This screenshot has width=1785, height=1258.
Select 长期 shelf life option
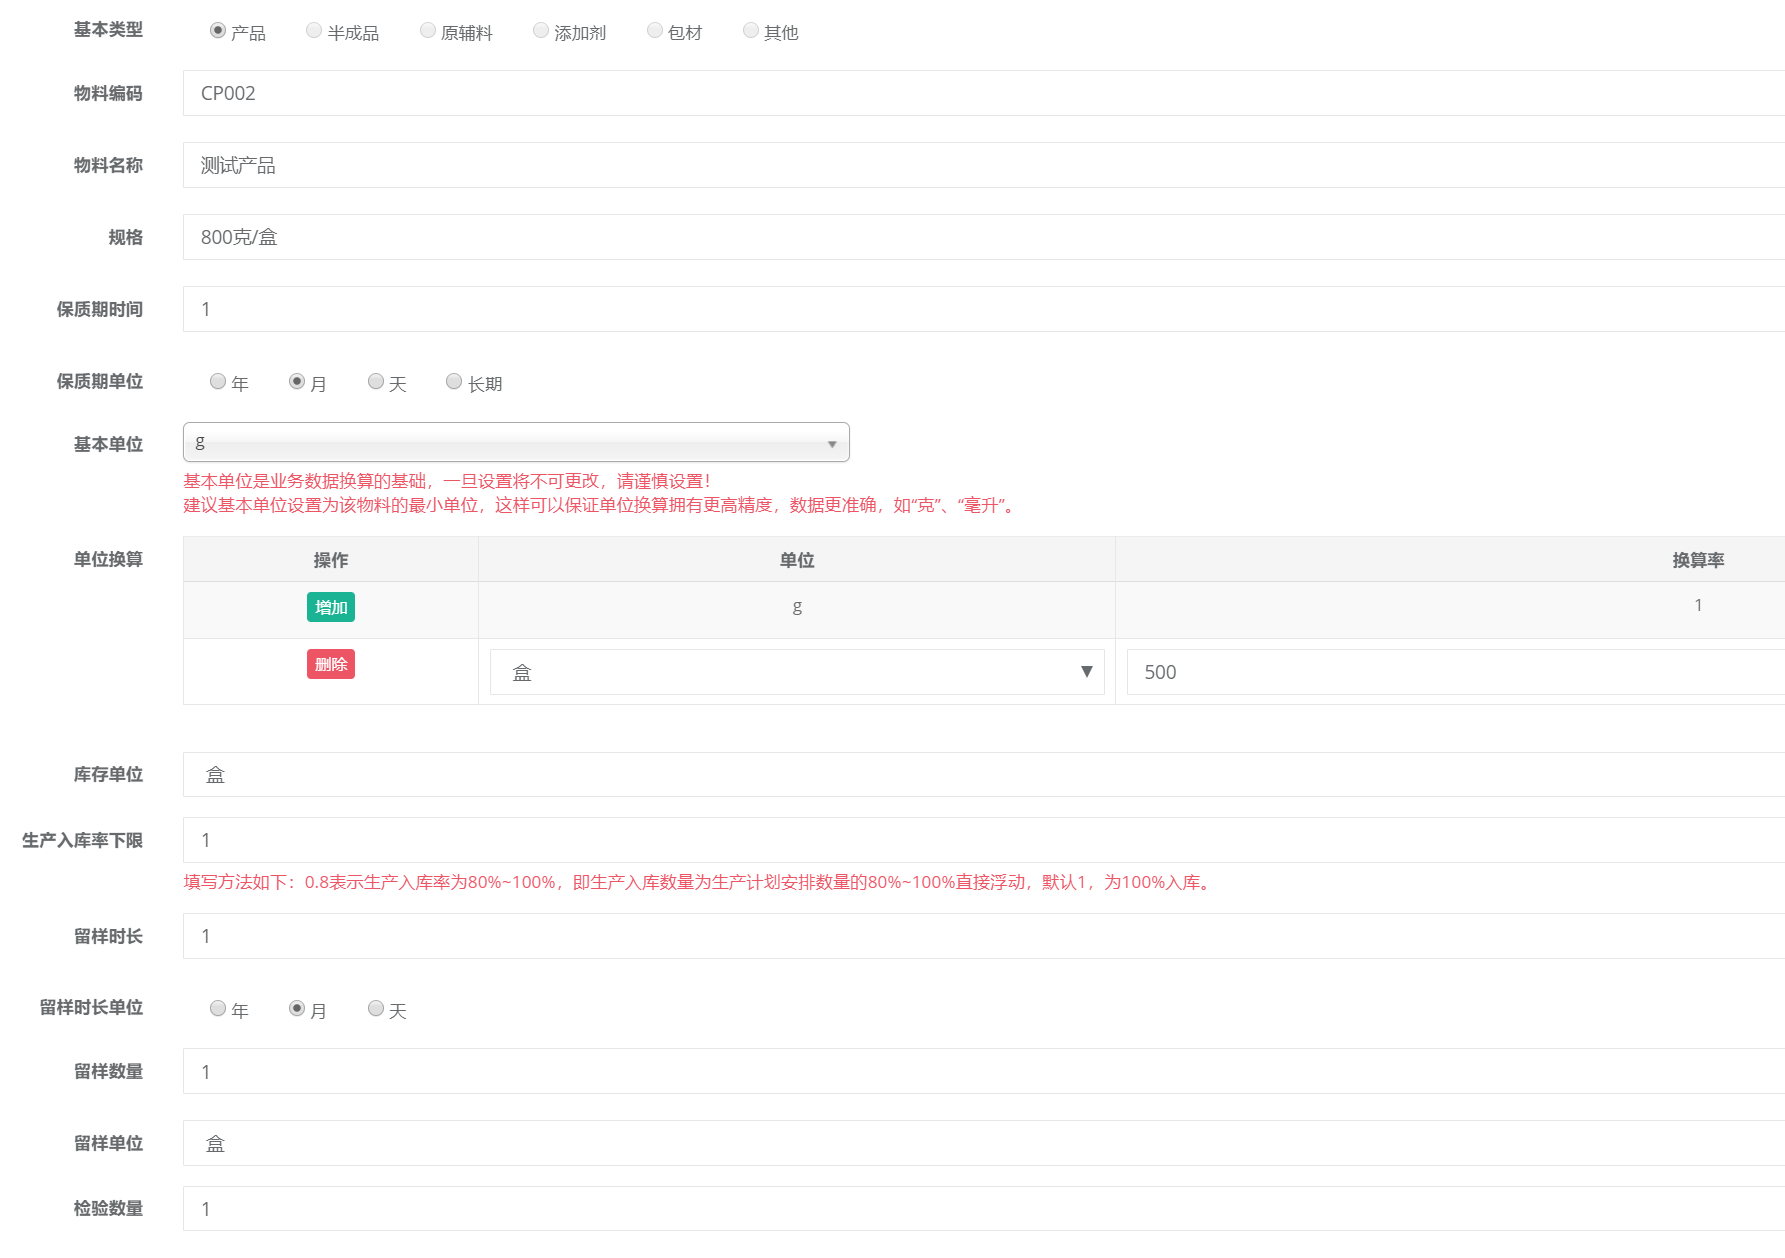coord(454,382)
